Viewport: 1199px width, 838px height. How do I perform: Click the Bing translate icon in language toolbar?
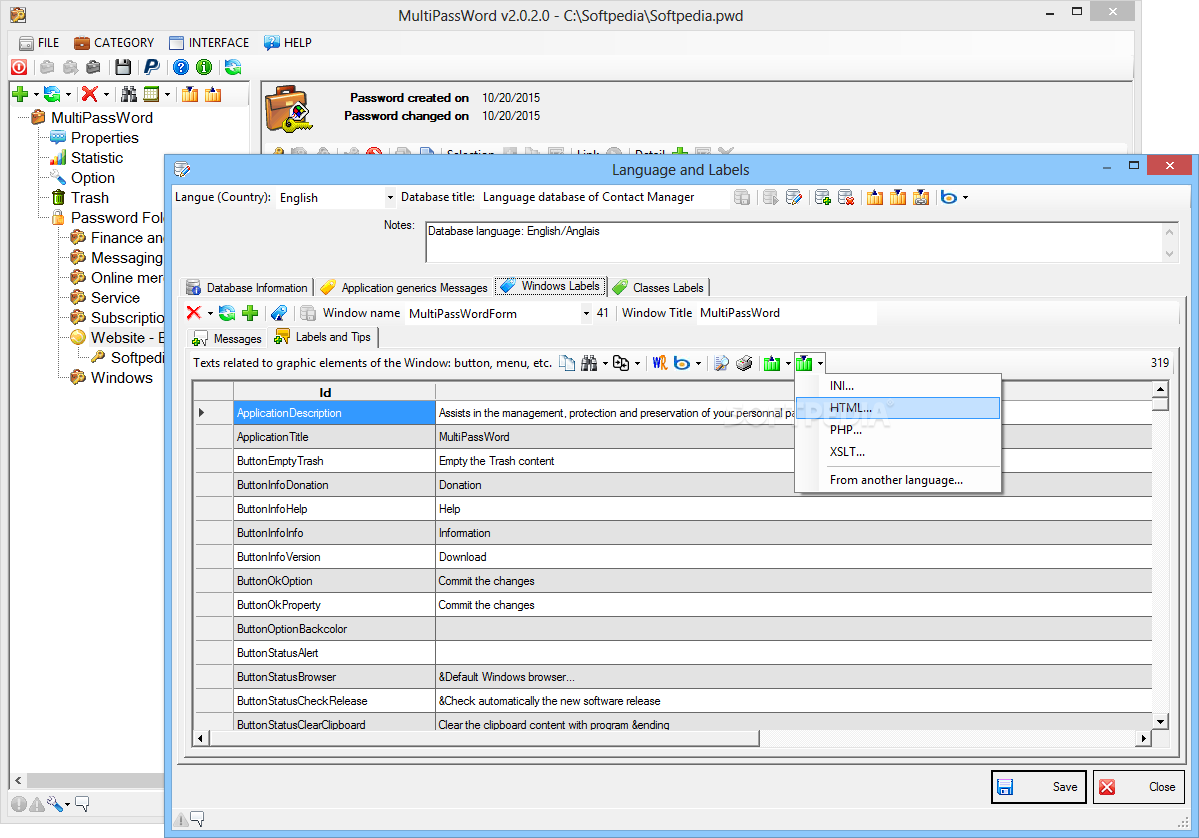coord(948,197)
